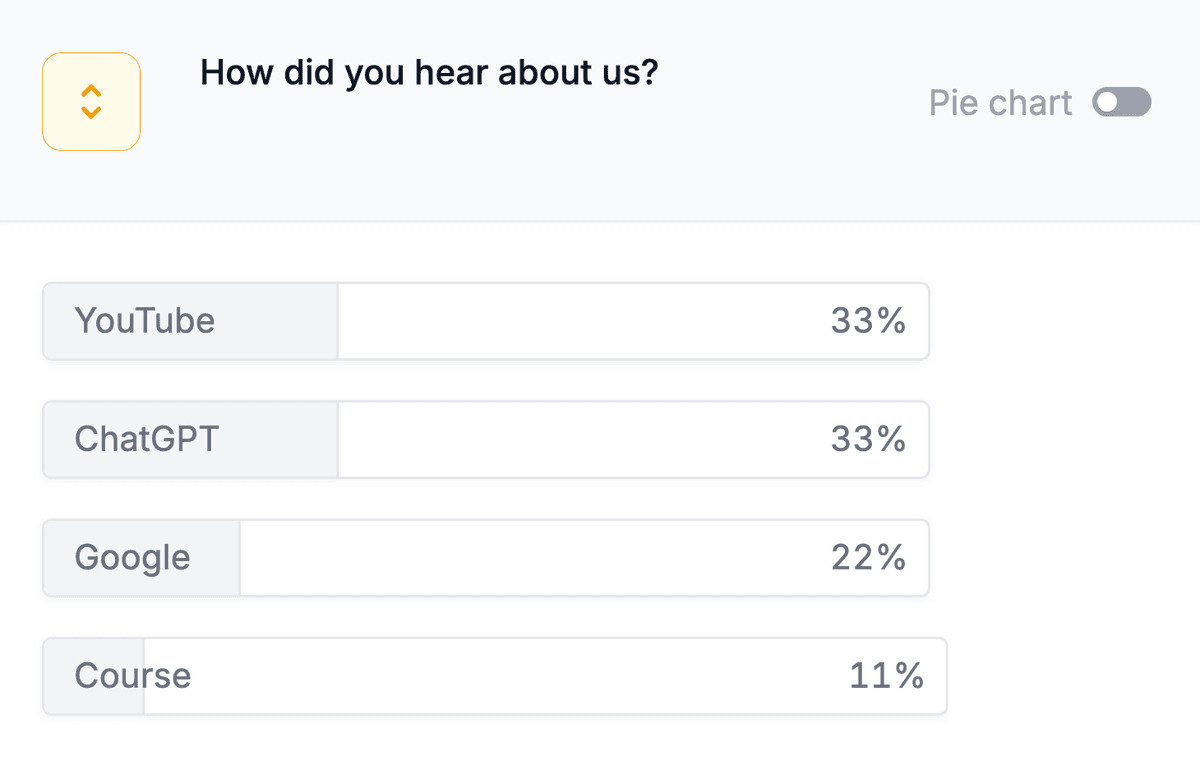The height and width of the screenshot is (764, 1200).
Task: Click the 33% value for ChatGPT
Action: click(868, 439)
